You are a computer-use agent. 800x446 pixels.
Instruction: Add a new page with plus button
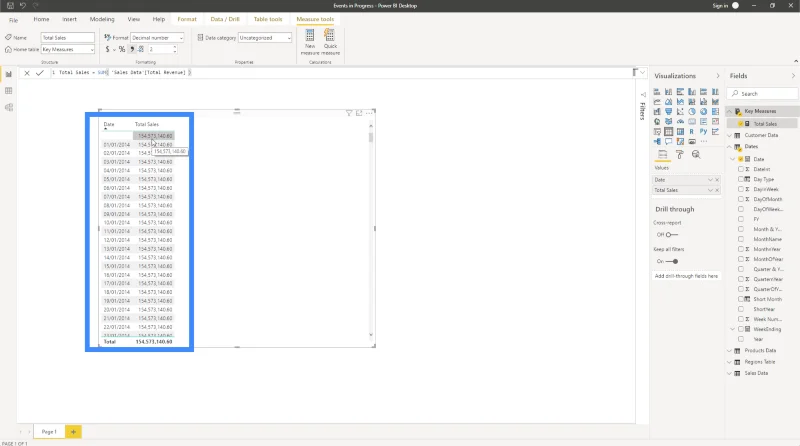pyautogui.click(x=73, y=432)
